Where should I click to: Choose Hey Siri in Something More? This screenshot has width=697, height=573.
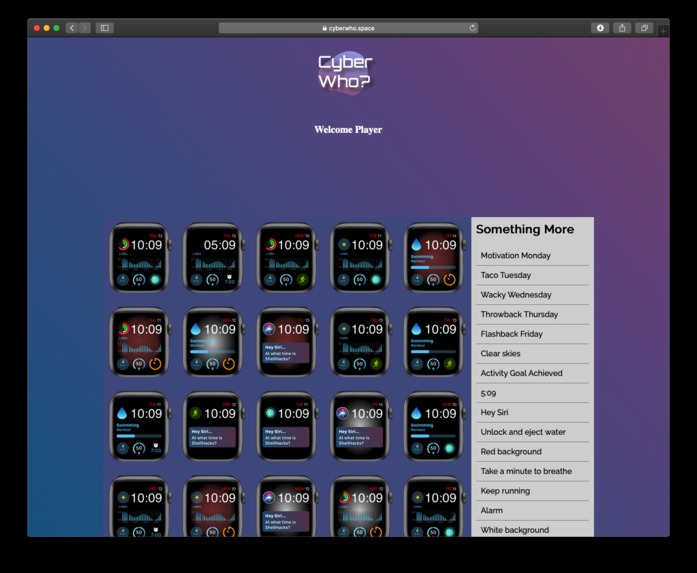click(x=532, y=413)
